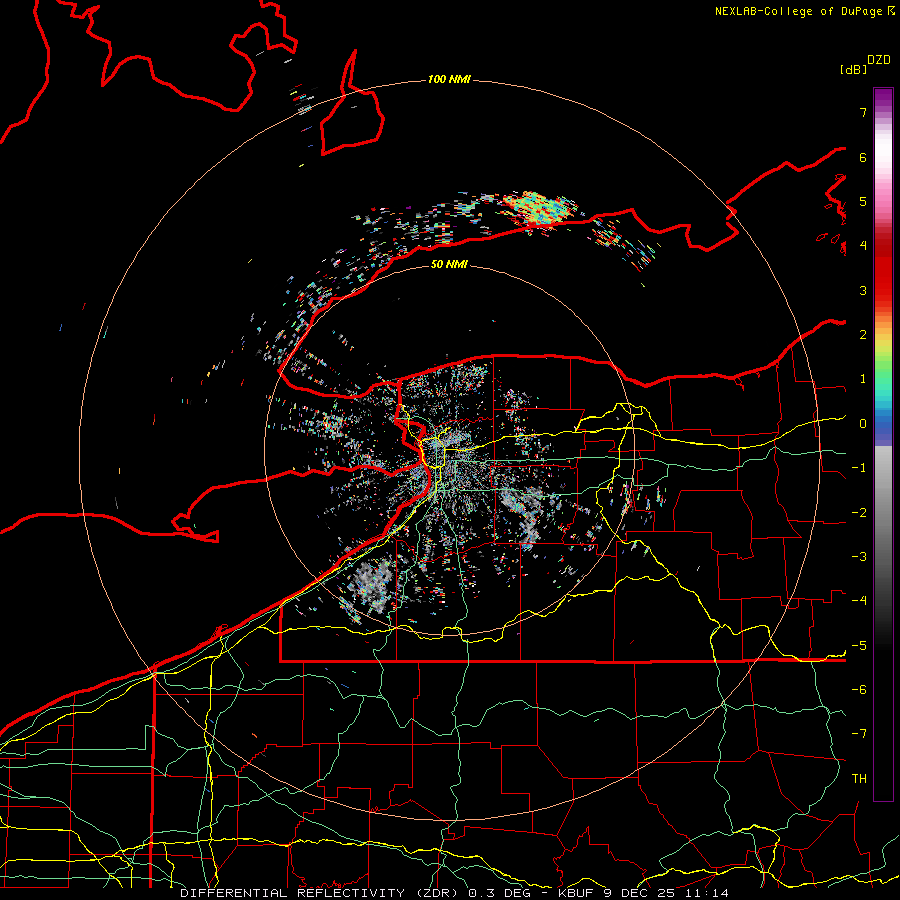Viewport: 900px width, 900px height.
Task: Click the legend value -2
Action: [x=859, y=512]
